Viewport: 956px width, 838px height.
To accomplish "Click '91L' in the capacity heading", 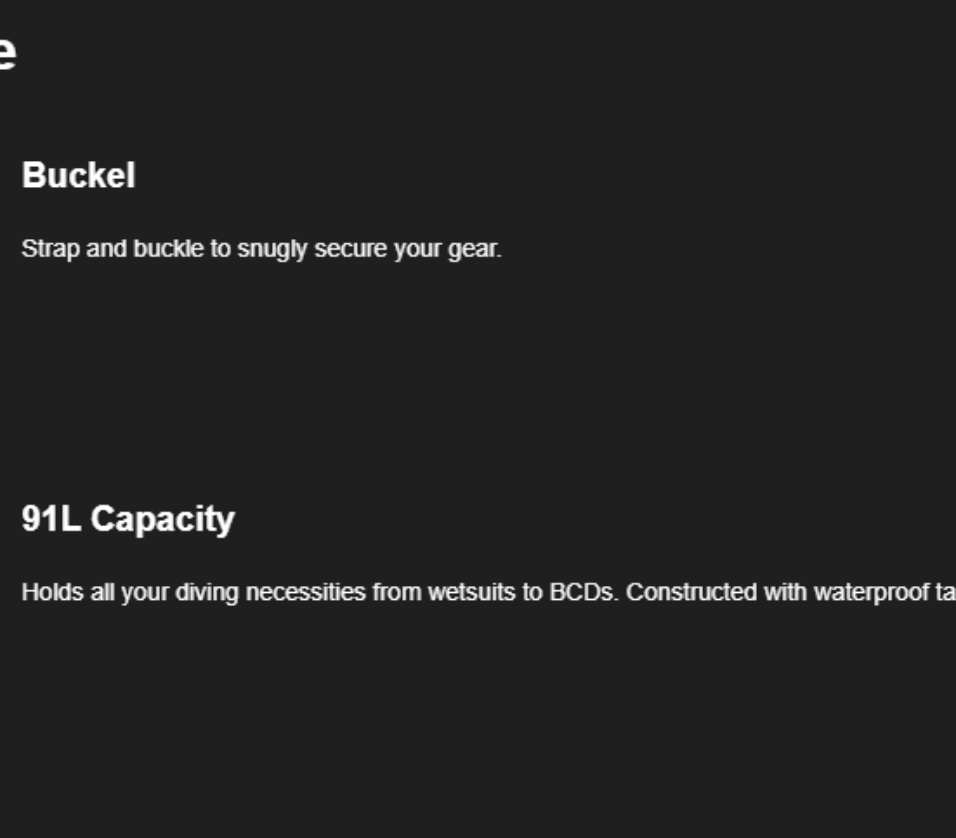I will pos(51,519).
